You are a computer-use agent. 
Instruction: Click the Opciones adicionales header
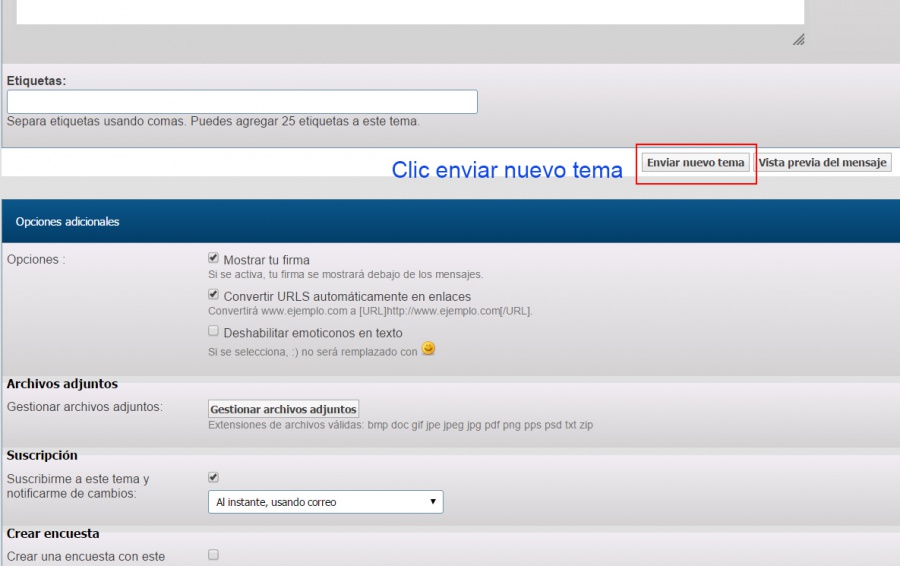[451, 221]
